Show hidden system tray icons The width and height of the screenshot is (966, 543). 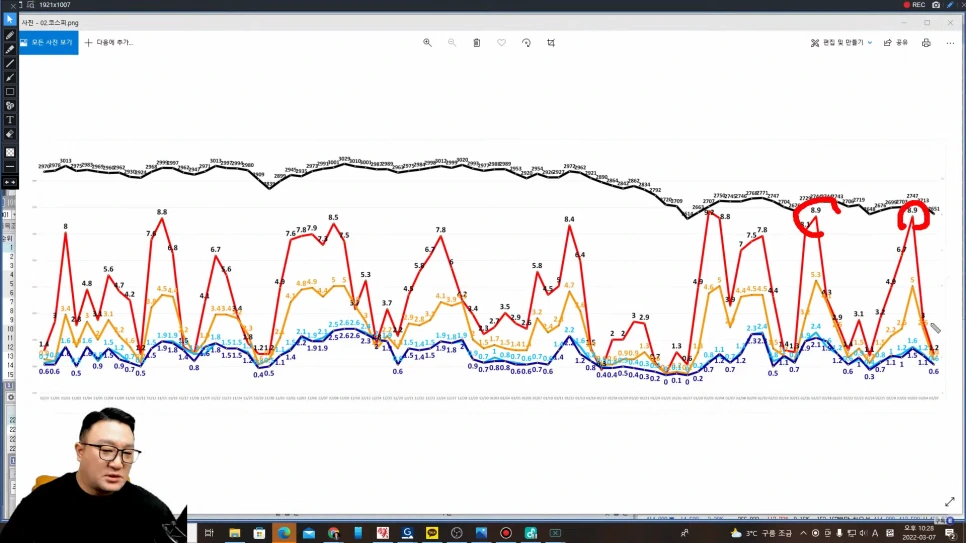pos(803,533)
